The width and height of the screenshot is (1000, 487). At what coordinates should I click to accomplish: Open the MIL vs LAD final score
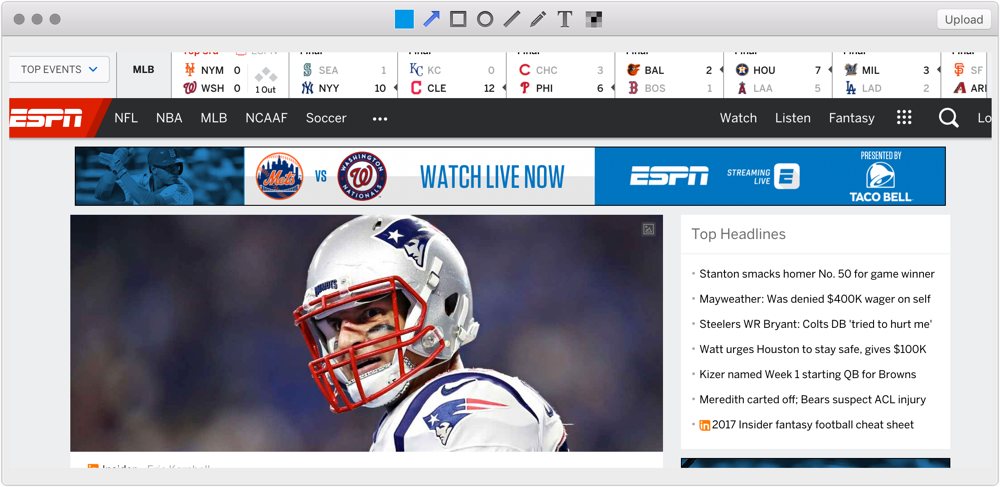(886, 75)
